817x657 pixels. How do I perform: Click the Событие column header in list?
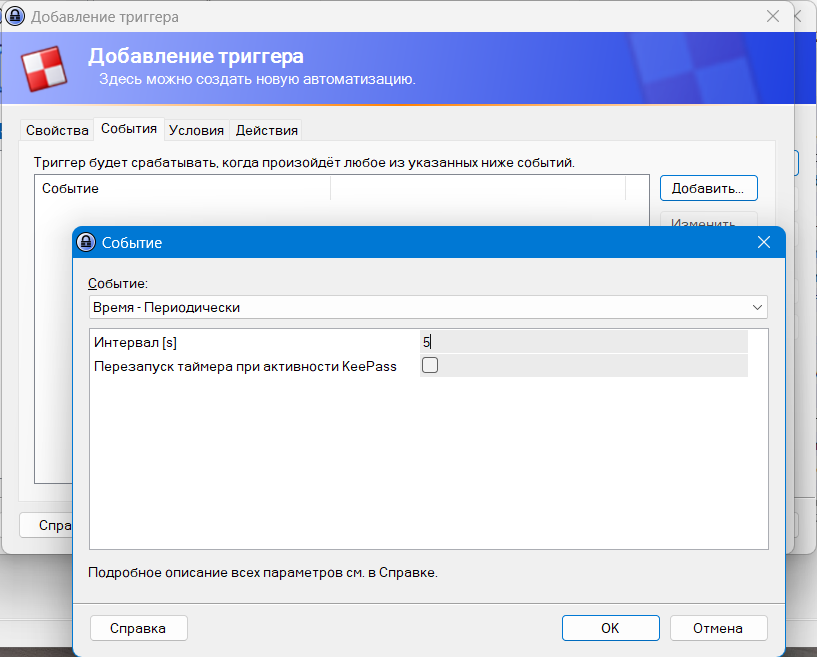[184, 188]
